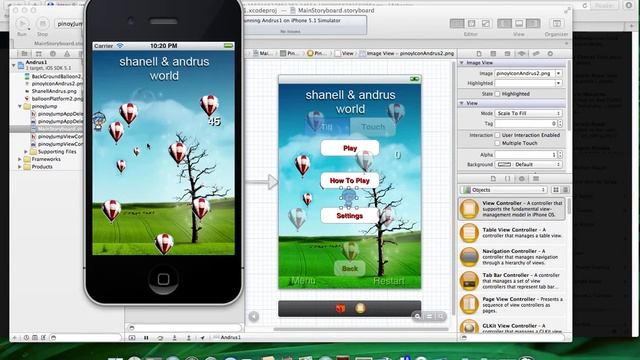Screen dimensions: 640x360
Task: Show the Project navigator folder icon
Action: pos(24,53)
